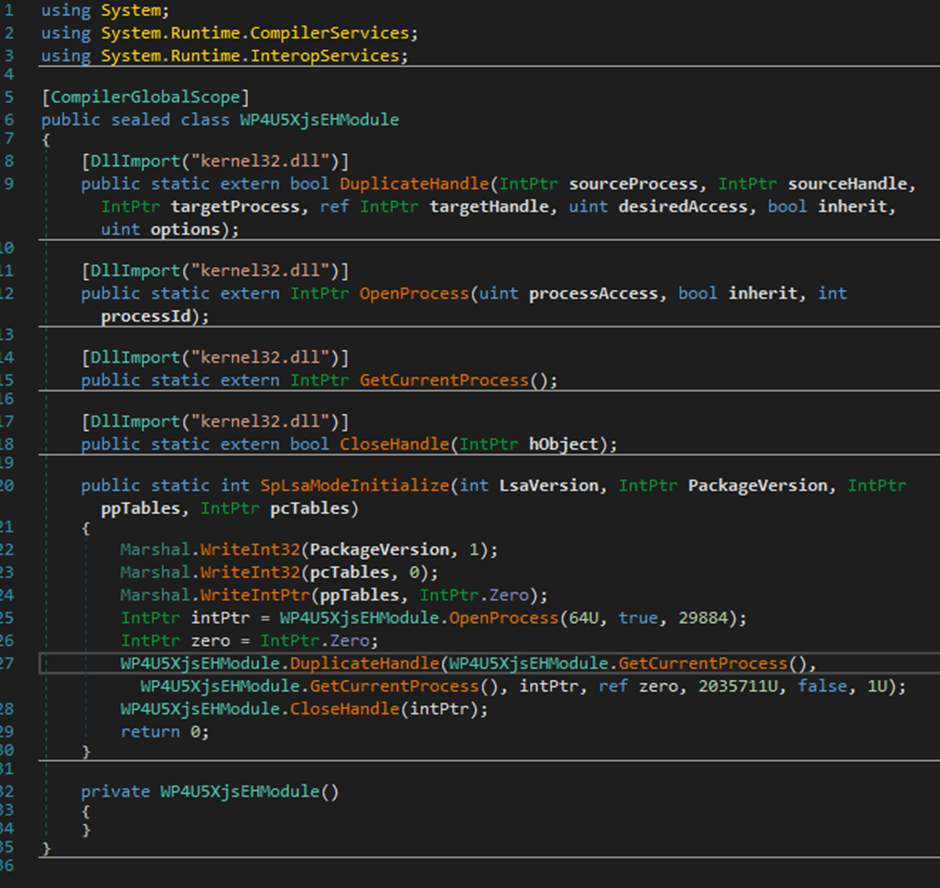This screenshot has width=940, height=888.
Task: Click WriteInt32 call on line 22
Action: pos(250,550)
